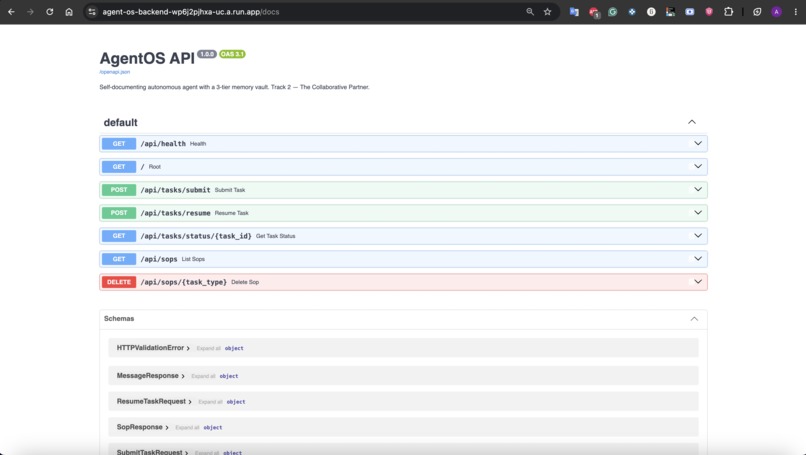View site information icon in address bar

point(92,11)
